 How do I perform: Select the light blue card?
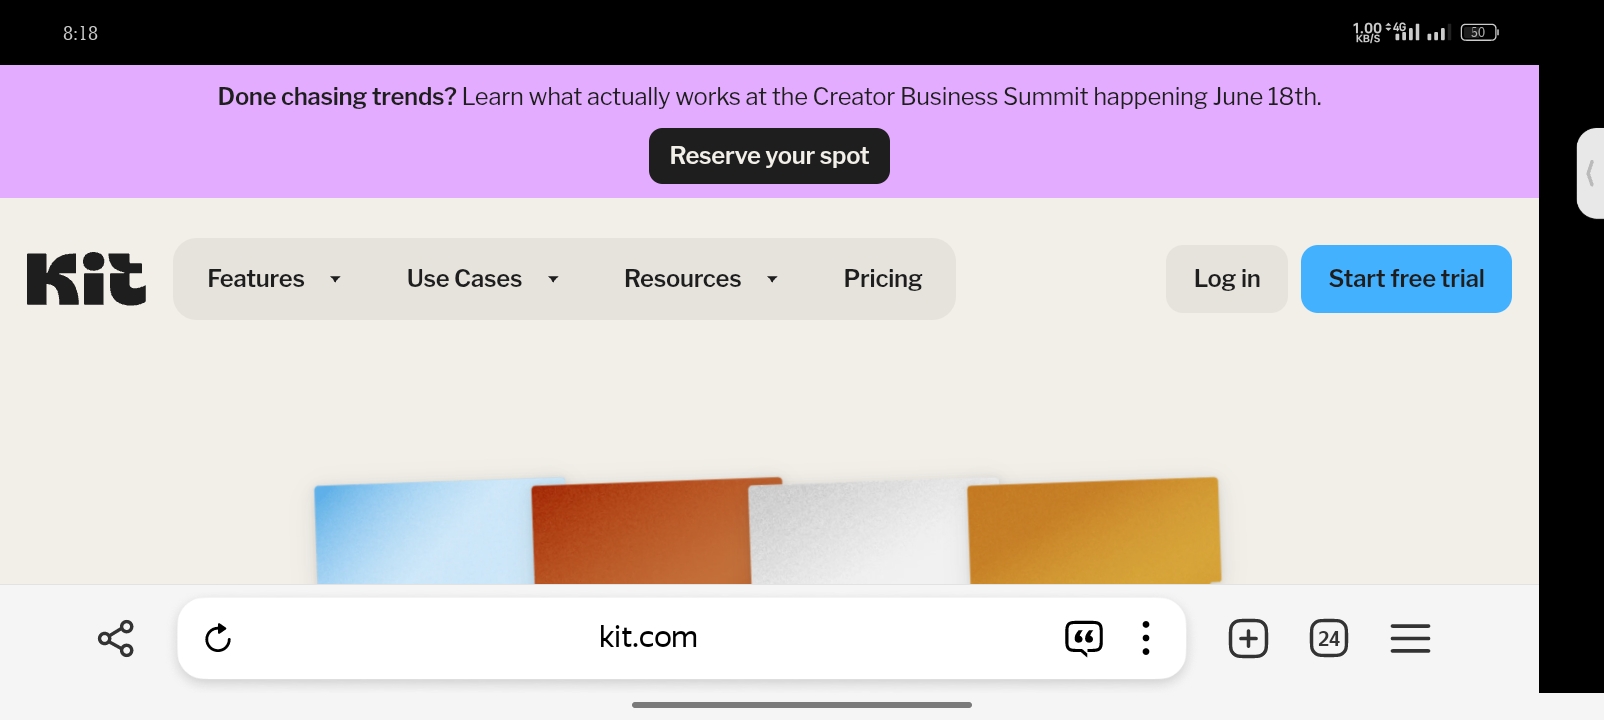(420, 535)
